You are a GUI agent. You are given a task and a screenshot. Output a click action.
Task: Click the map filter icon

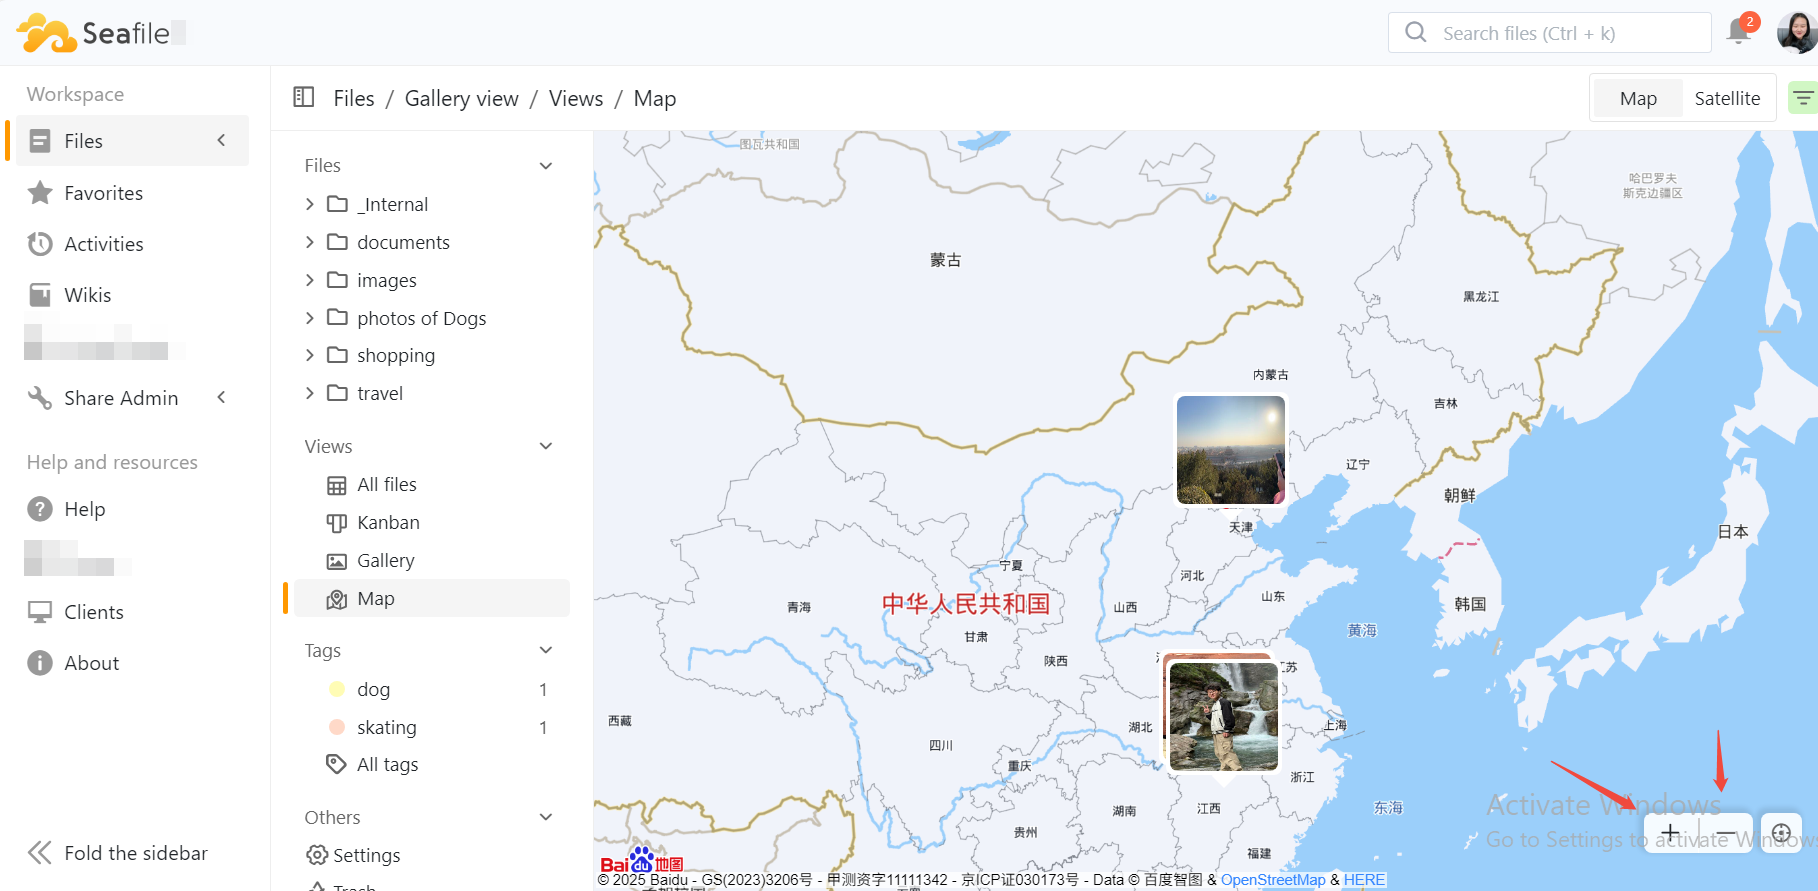1802,98
